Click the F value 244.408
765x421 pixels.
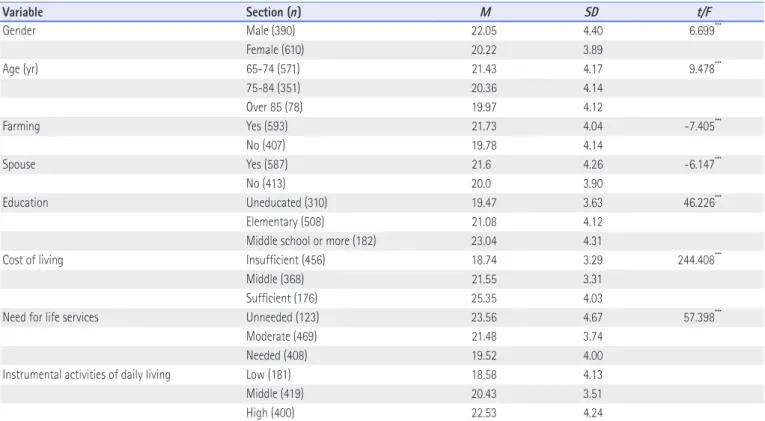(696, 260)
